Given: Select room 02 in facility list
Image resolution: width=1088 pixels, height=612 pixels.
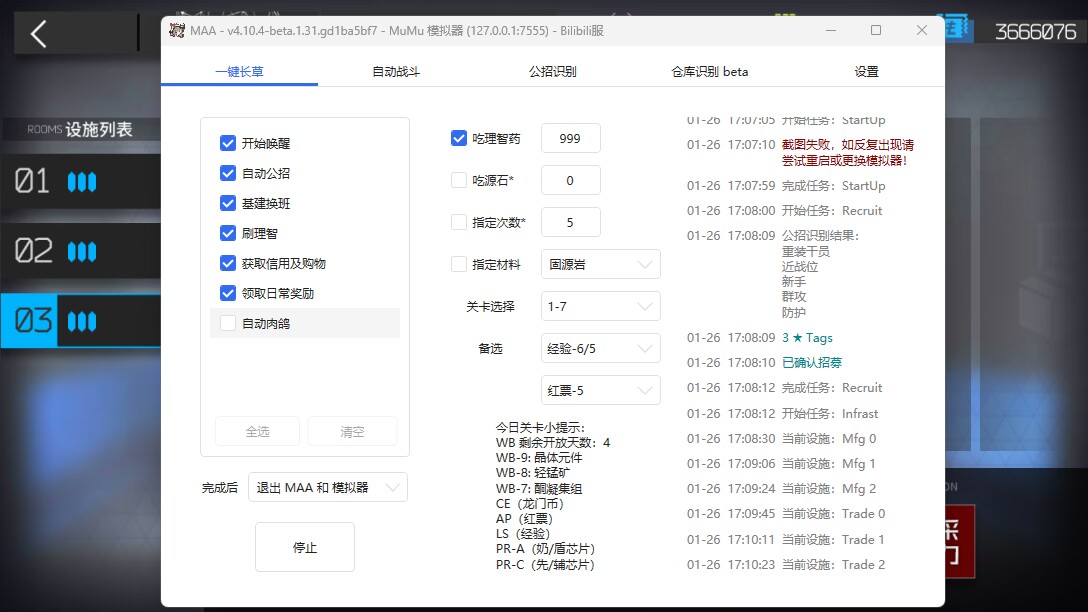Looking at the screenshot, I should (80, 250).
